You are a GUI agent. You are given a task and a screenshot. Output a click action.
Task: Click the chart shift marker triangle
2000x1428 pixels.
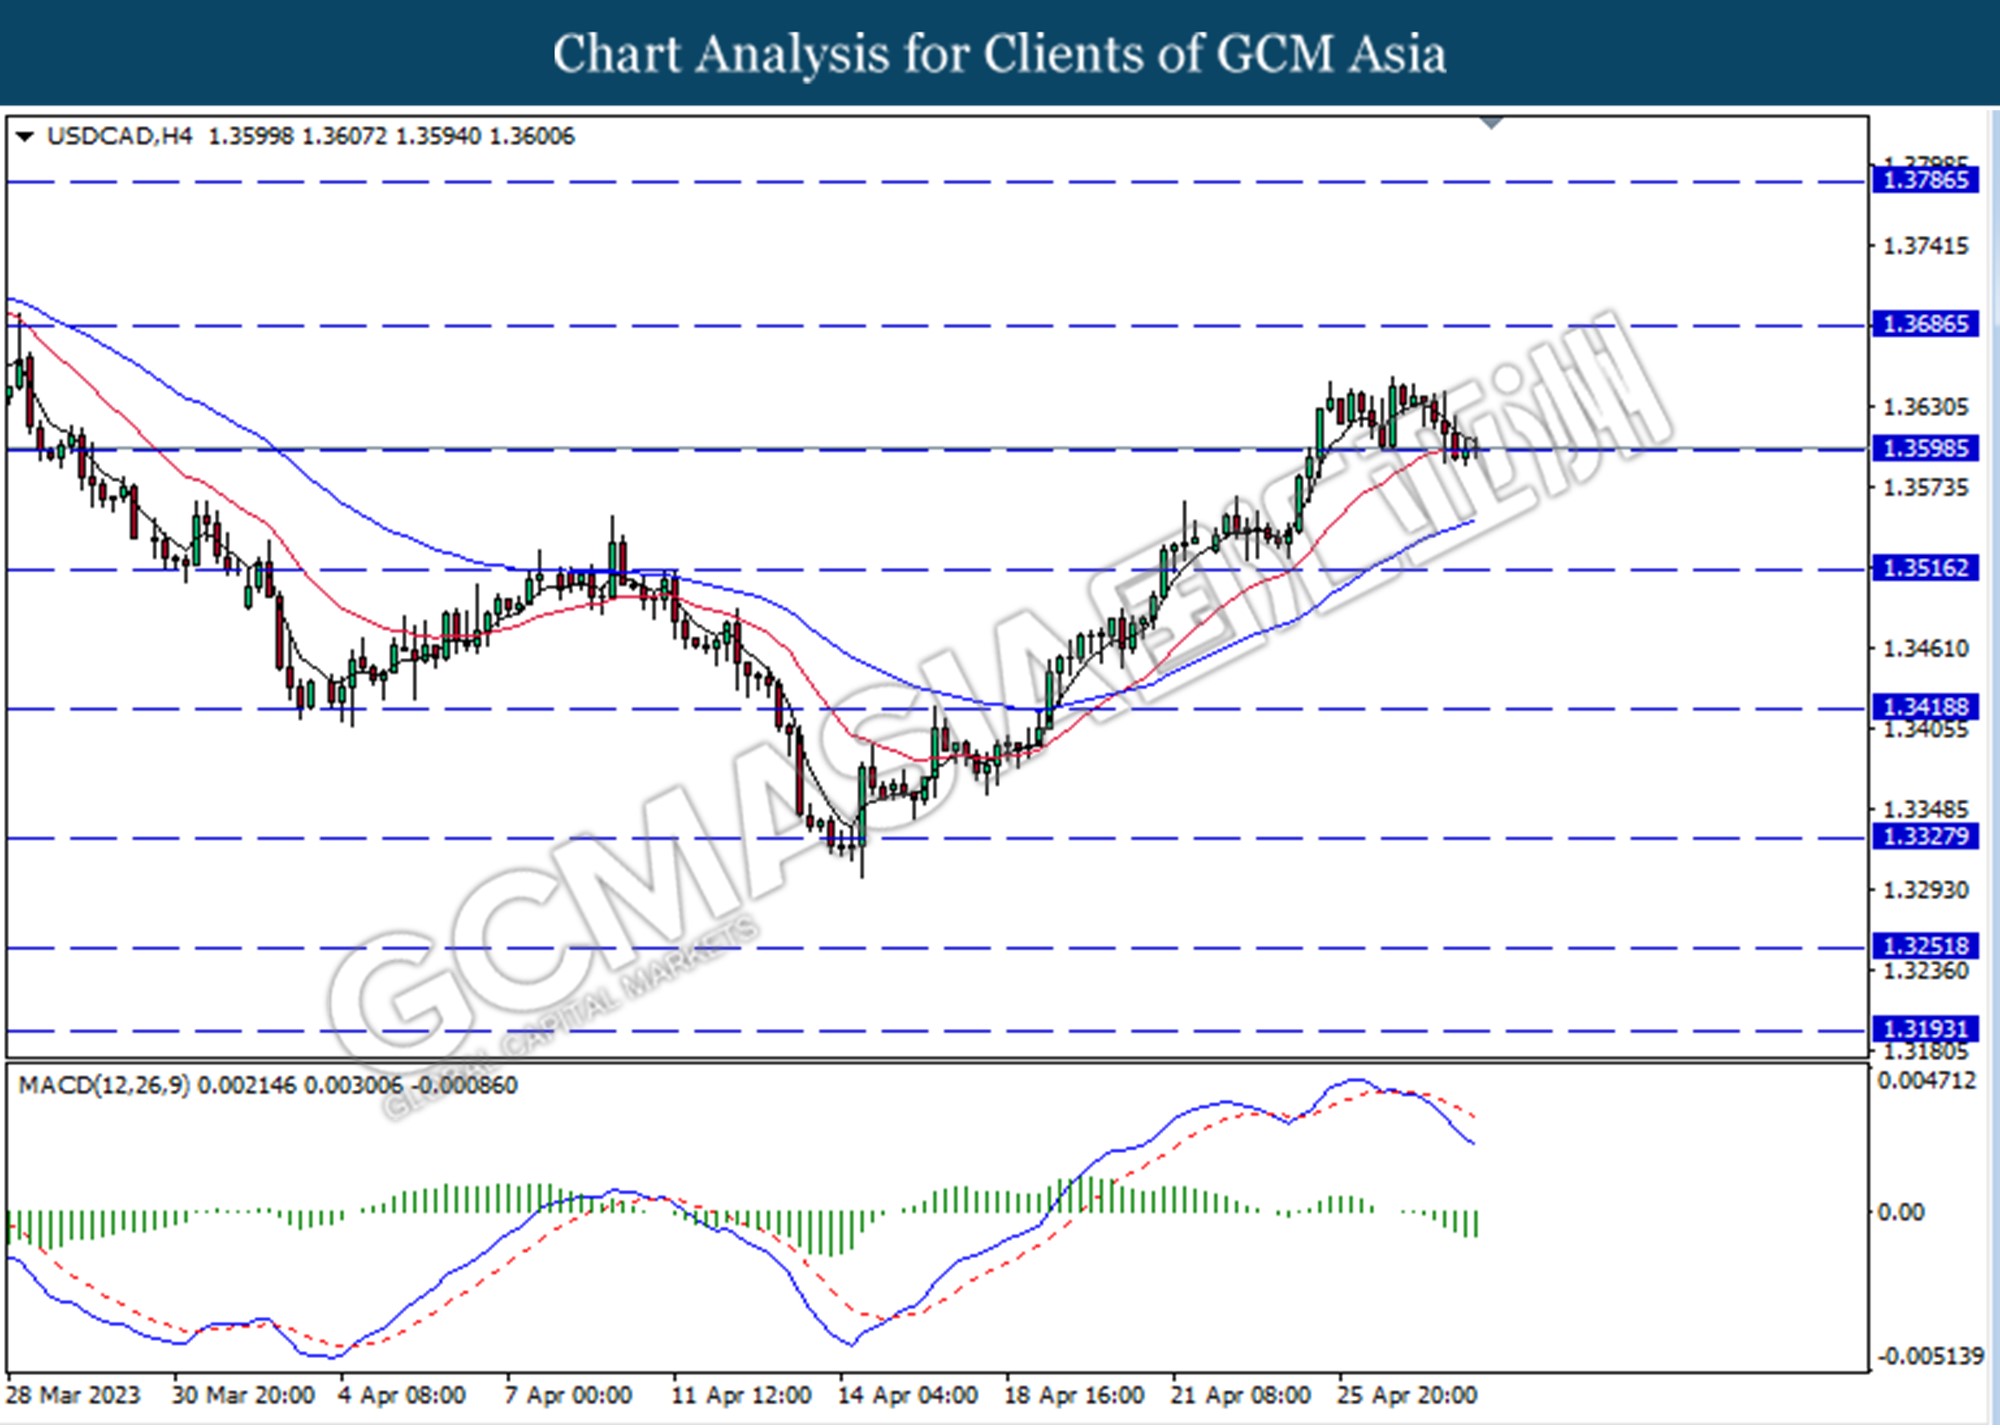[1491, 123]
